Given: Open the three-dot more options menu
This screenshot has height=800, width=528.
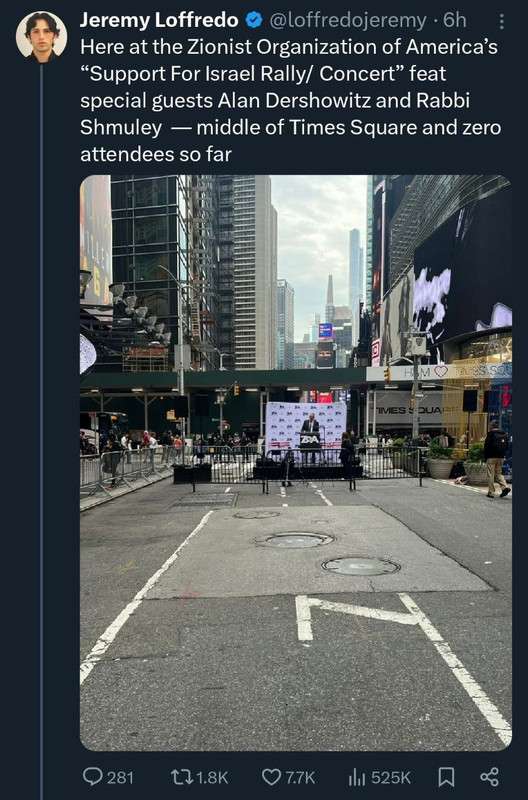Looking at the screenshot, I should click(x=501, y=21).
